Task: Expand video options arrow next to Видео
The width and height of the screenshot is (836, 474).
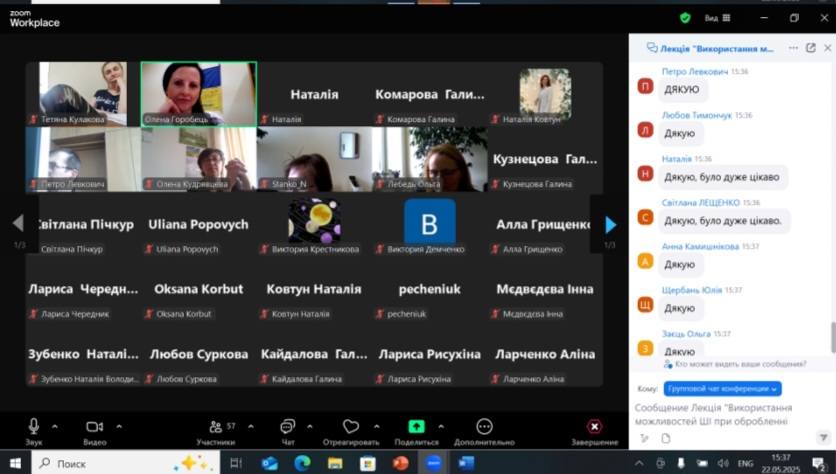Action: pos(118,426)
